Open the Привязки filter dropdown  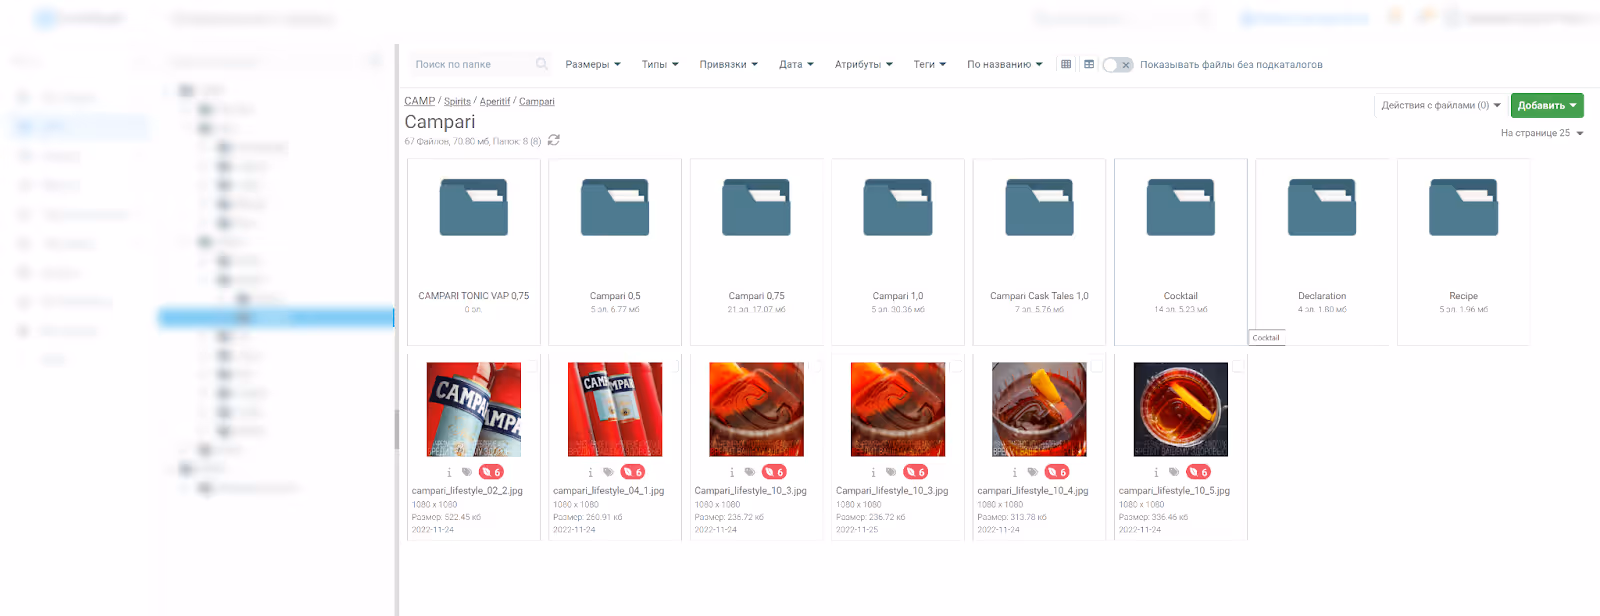click(x=728, y=64)
